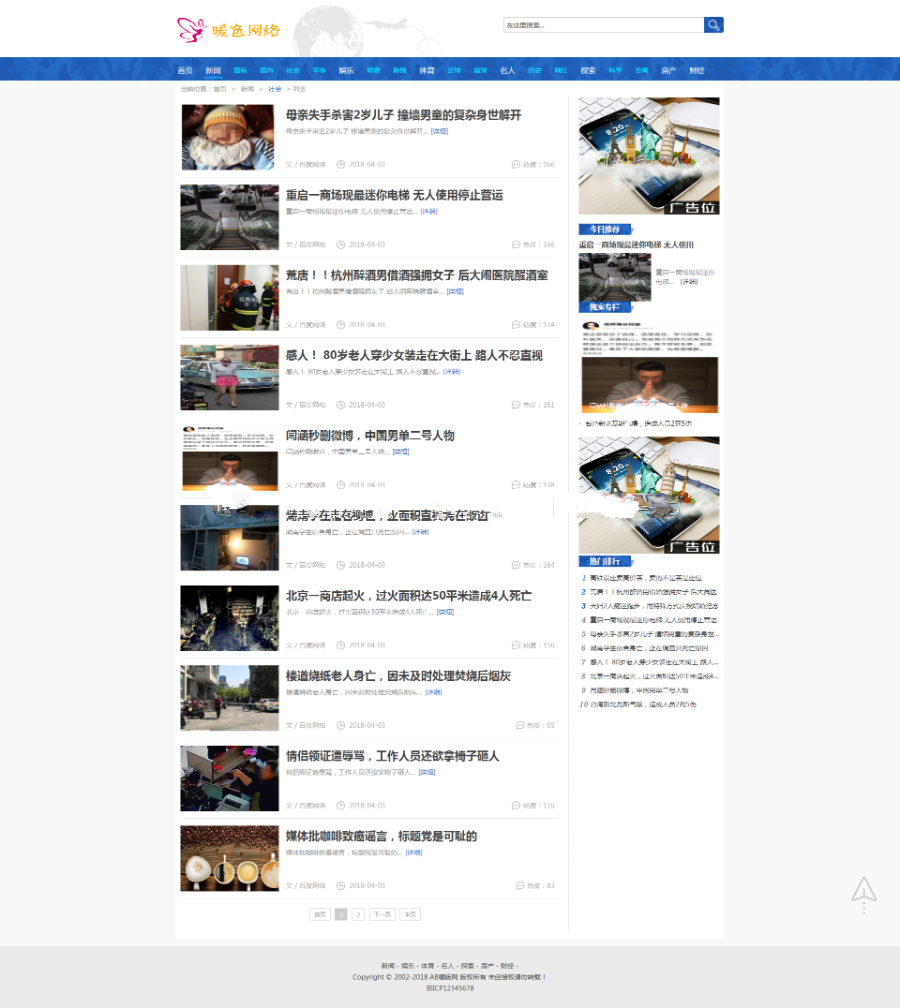Click the clock icon on the first article
The width and height of the screenshot is (900, 1008).
click(x=341, y=164)
